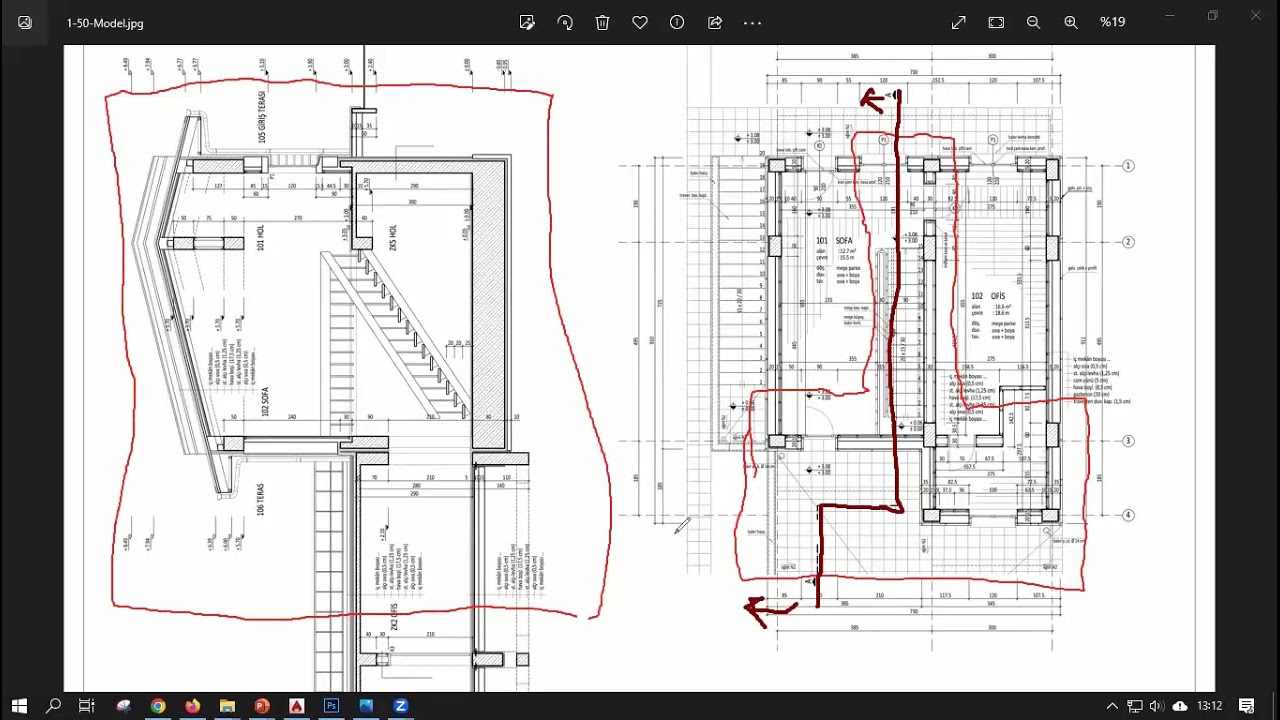Click the 1-50-Model.jpg file name
Screen dimensions: 1280x720
click(105, 23)
